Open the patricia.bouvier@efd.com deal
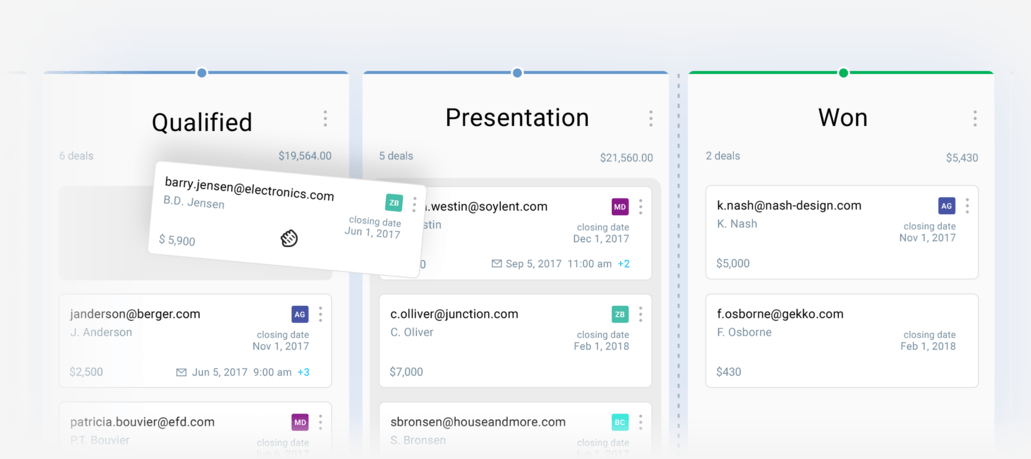Viewport: 1031px width, 459px height. coord(142,422)
